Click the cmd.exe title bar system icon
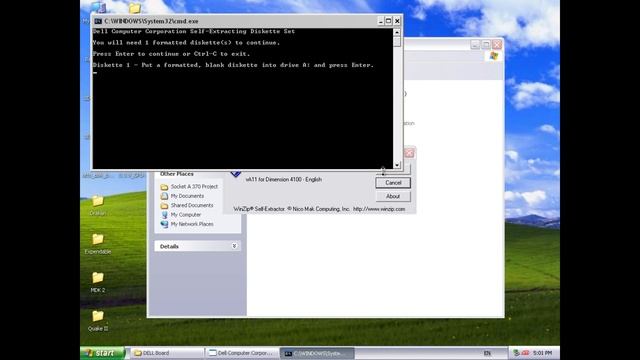The height and width of the screenshot is (360, 640). [x=98, y=21]
